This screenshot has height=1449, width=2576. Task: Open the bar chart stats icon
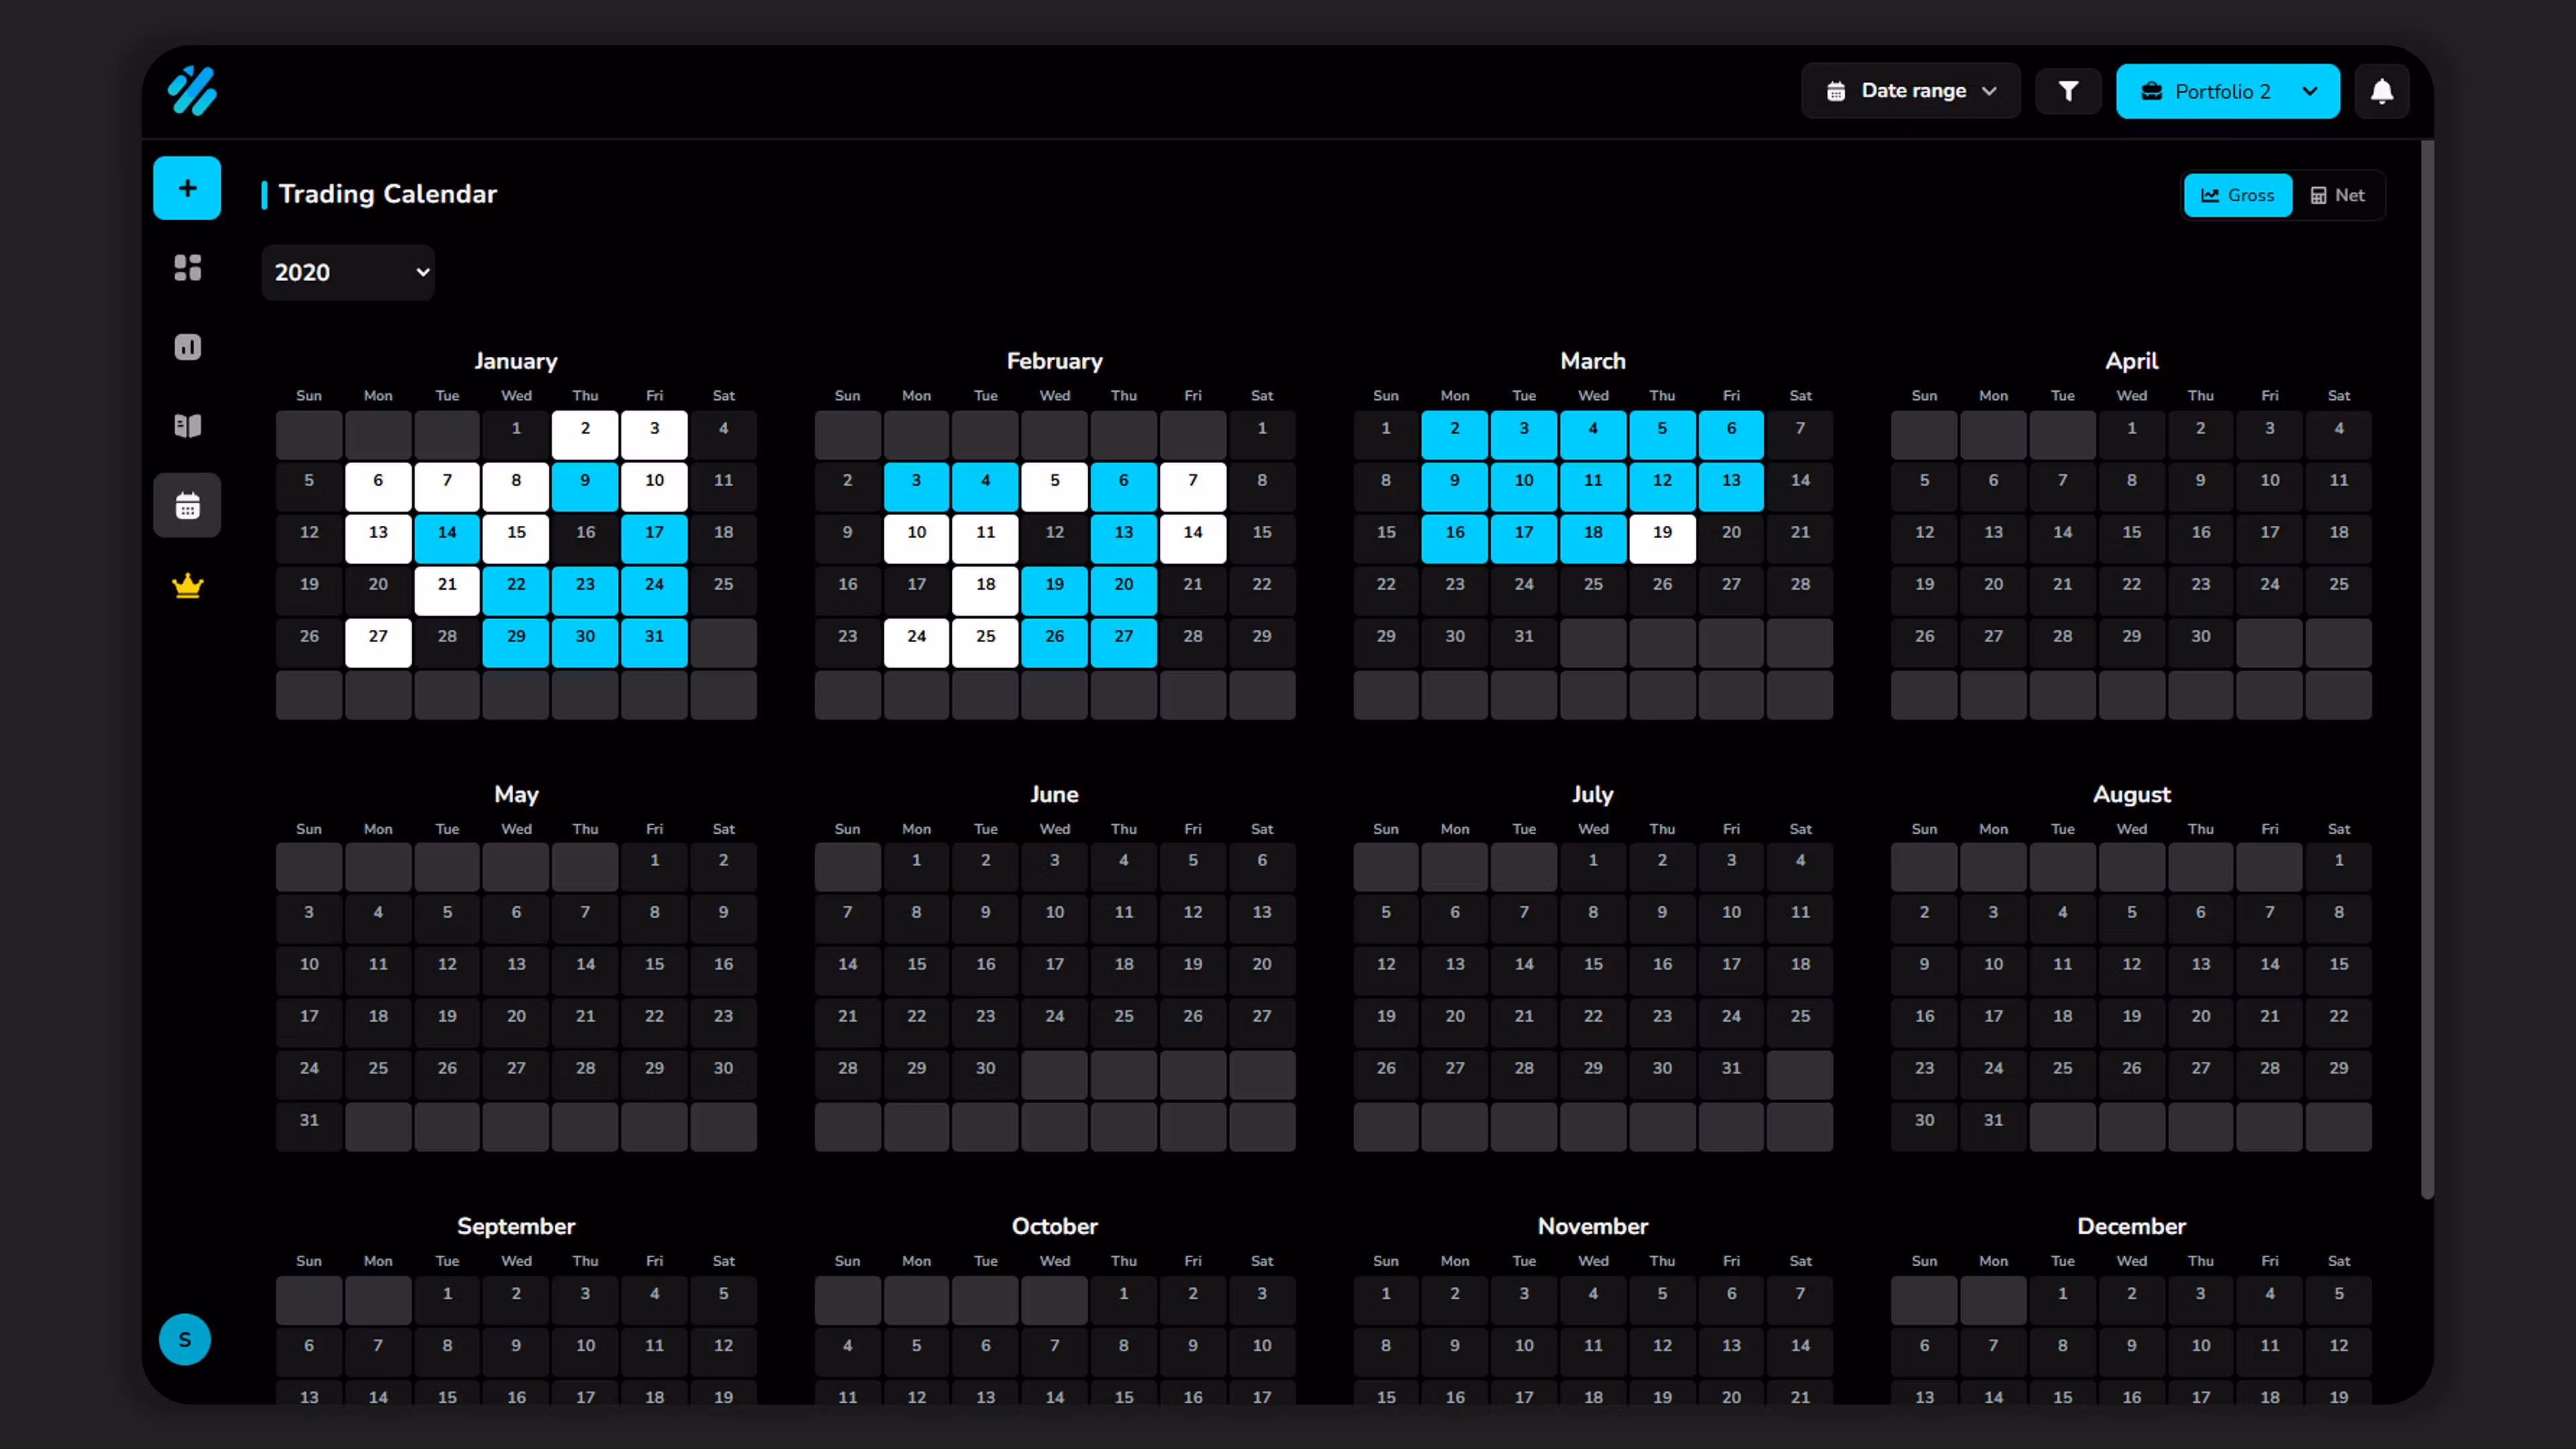[x=187, y=347]
